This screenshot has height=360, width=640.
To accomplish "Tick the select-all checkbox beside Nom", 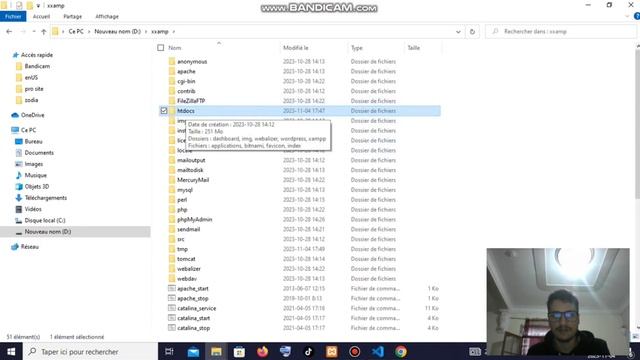I will pos(161,48).
